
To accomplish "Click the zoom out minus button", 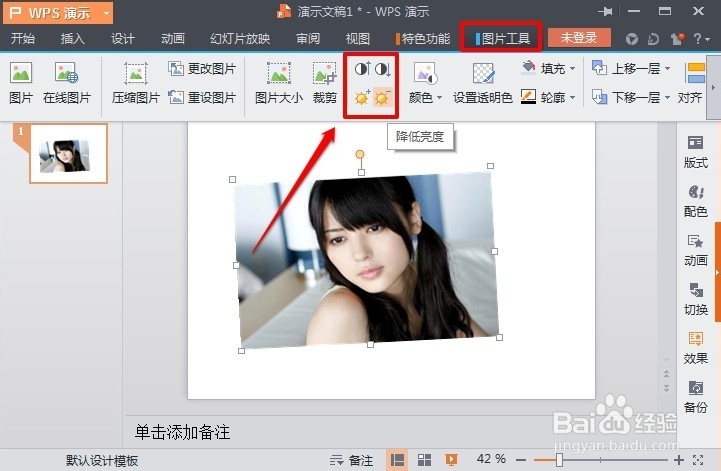I will pos(521,460).
